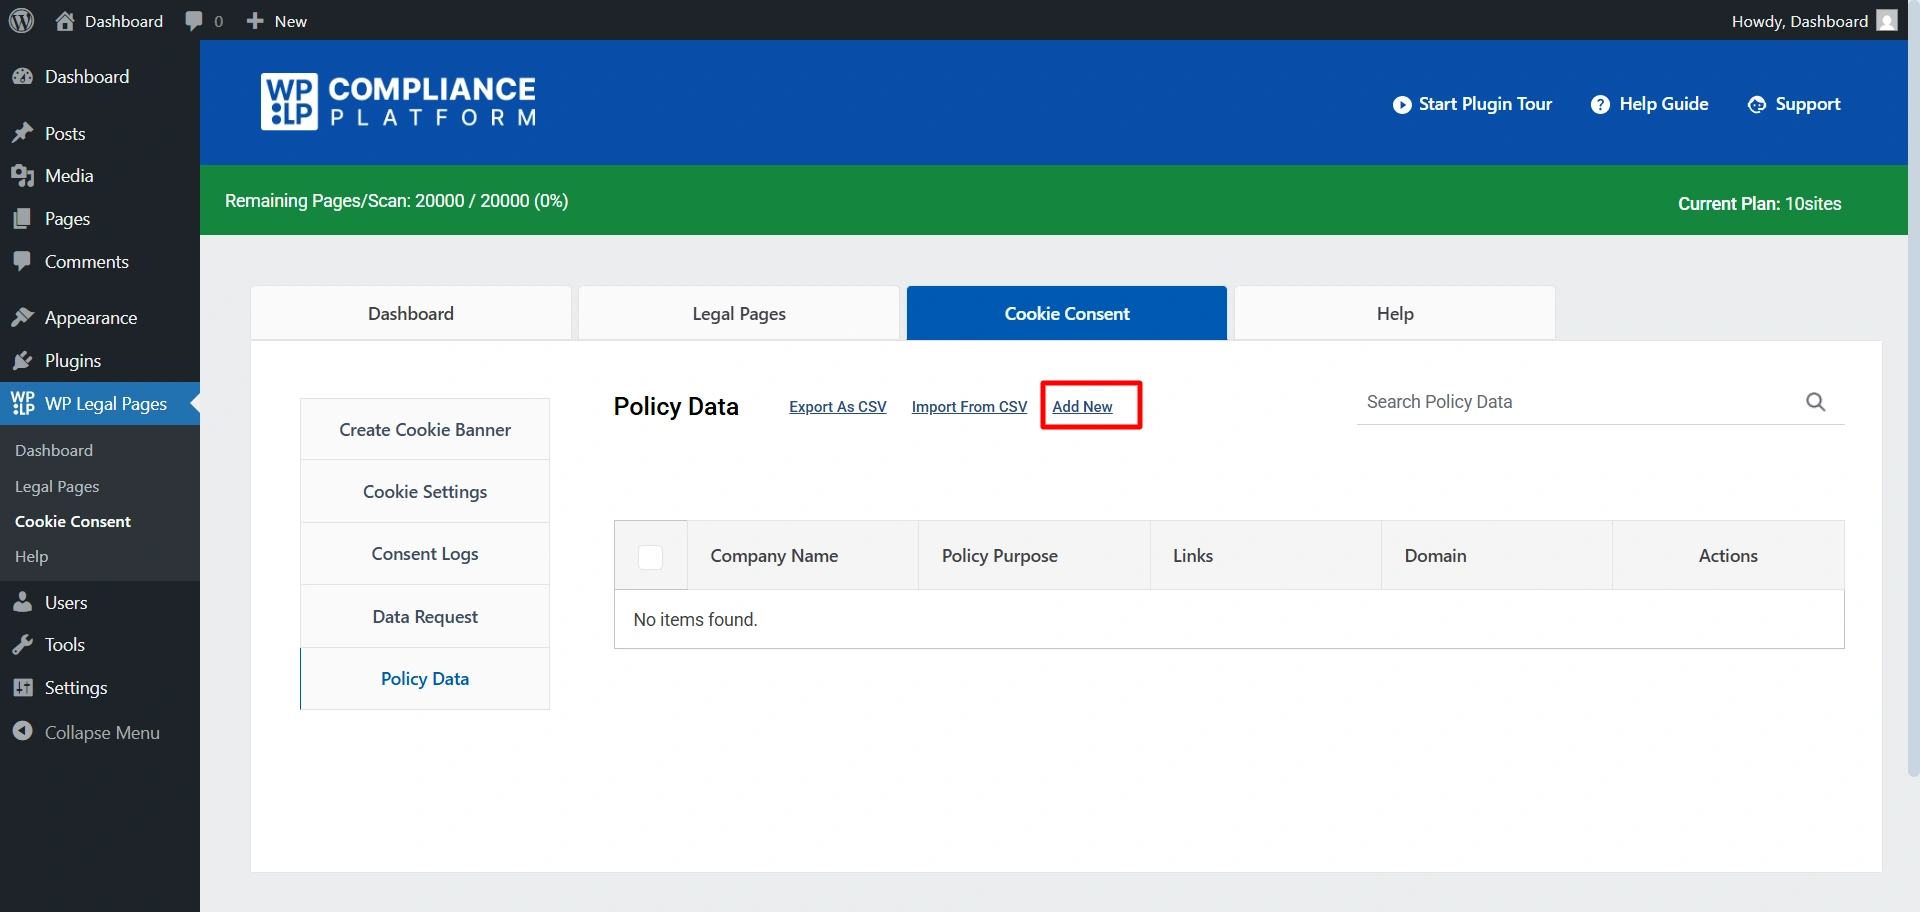Open the New content menu in admin bar

coord(276,20)
